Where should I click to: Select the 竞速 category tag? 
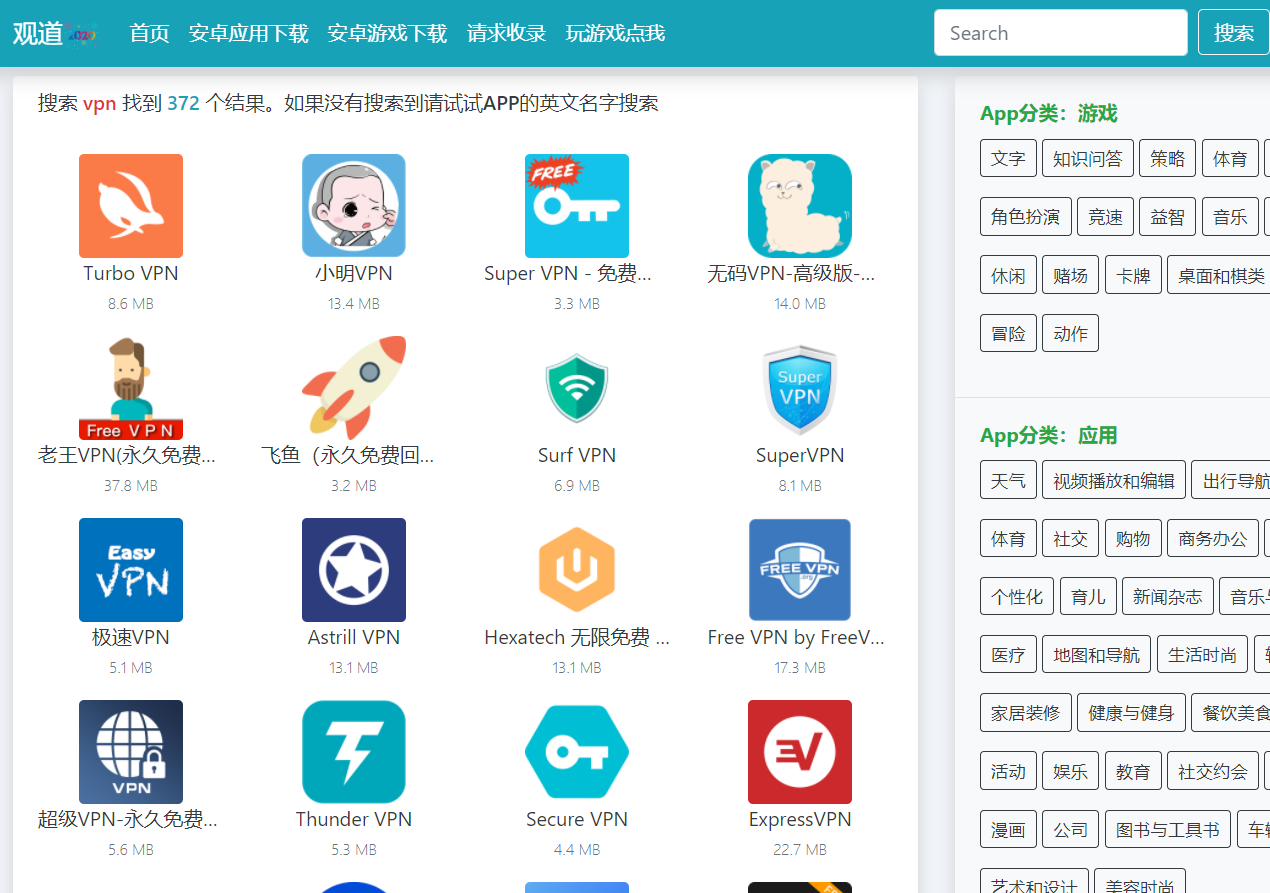point(1105,216)
